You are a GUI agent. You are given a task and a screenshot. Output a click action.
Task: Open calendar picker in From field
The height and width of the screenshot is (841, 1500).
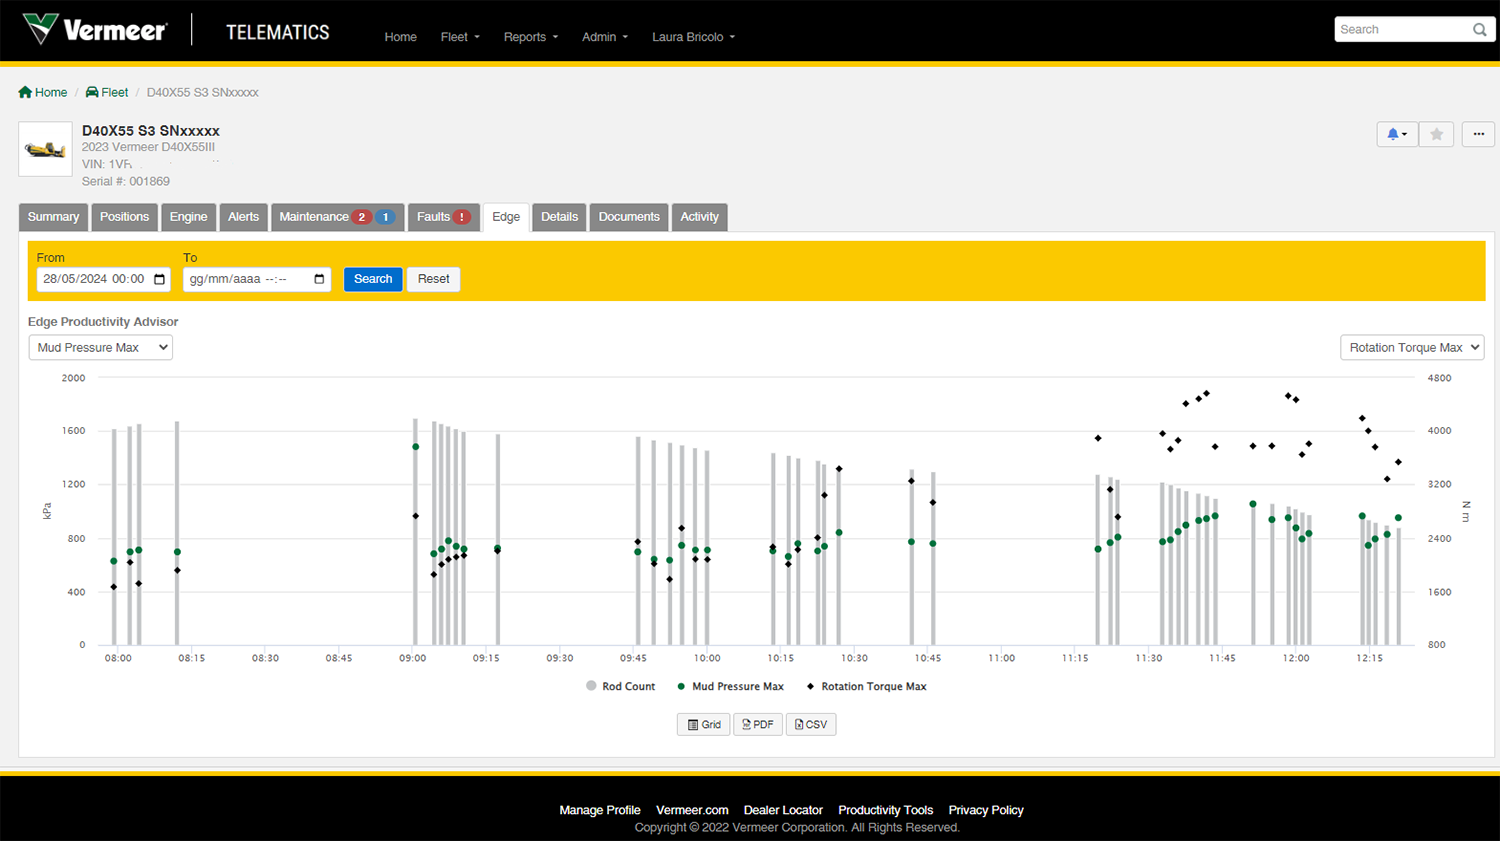[160, 279]
